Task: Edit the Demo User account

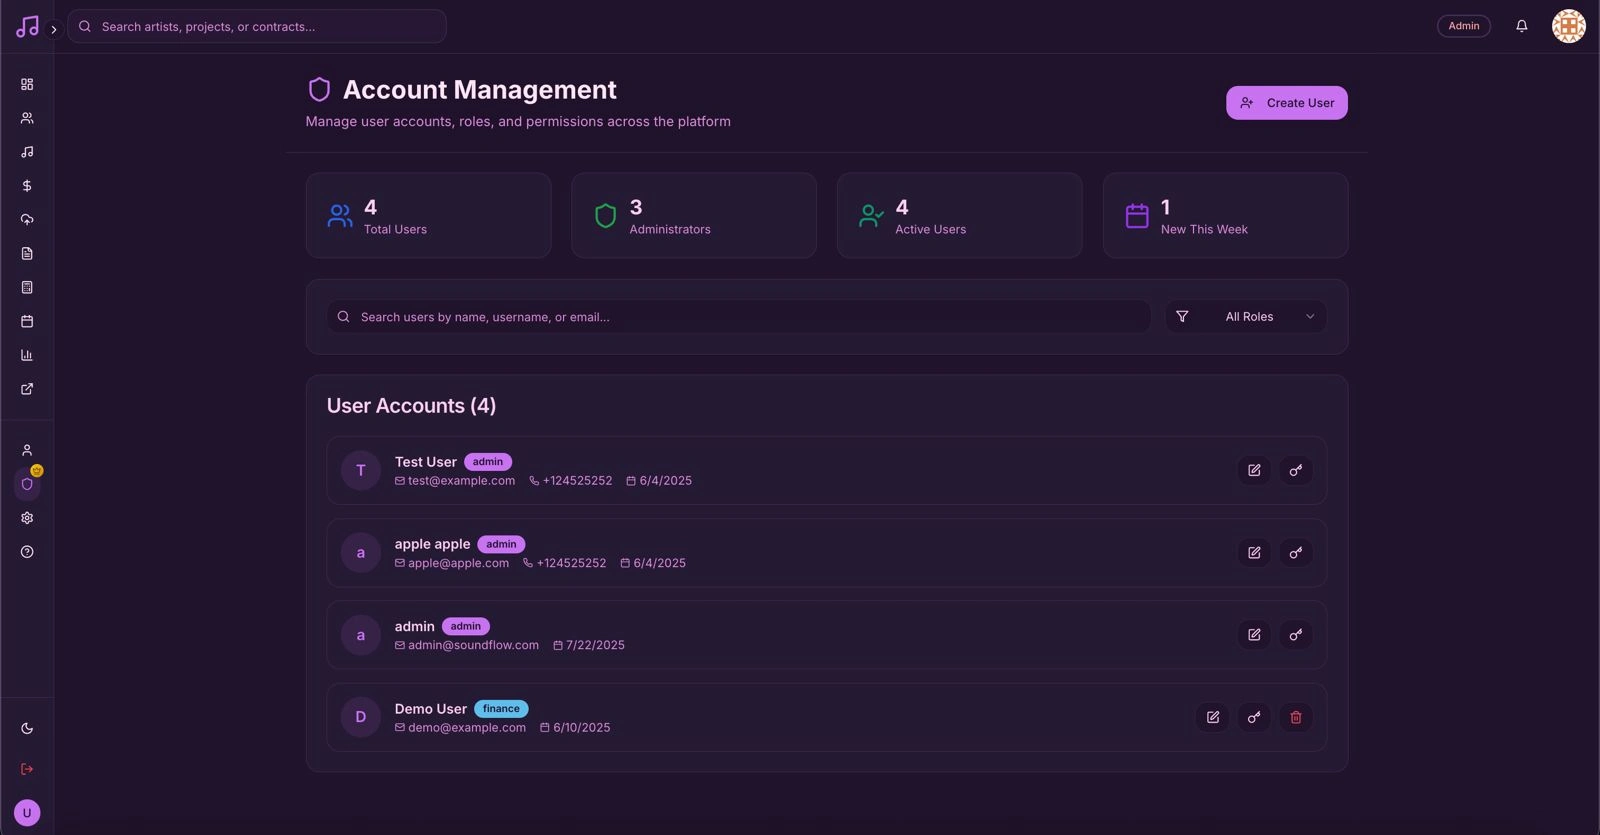Action: [1212, 717]
